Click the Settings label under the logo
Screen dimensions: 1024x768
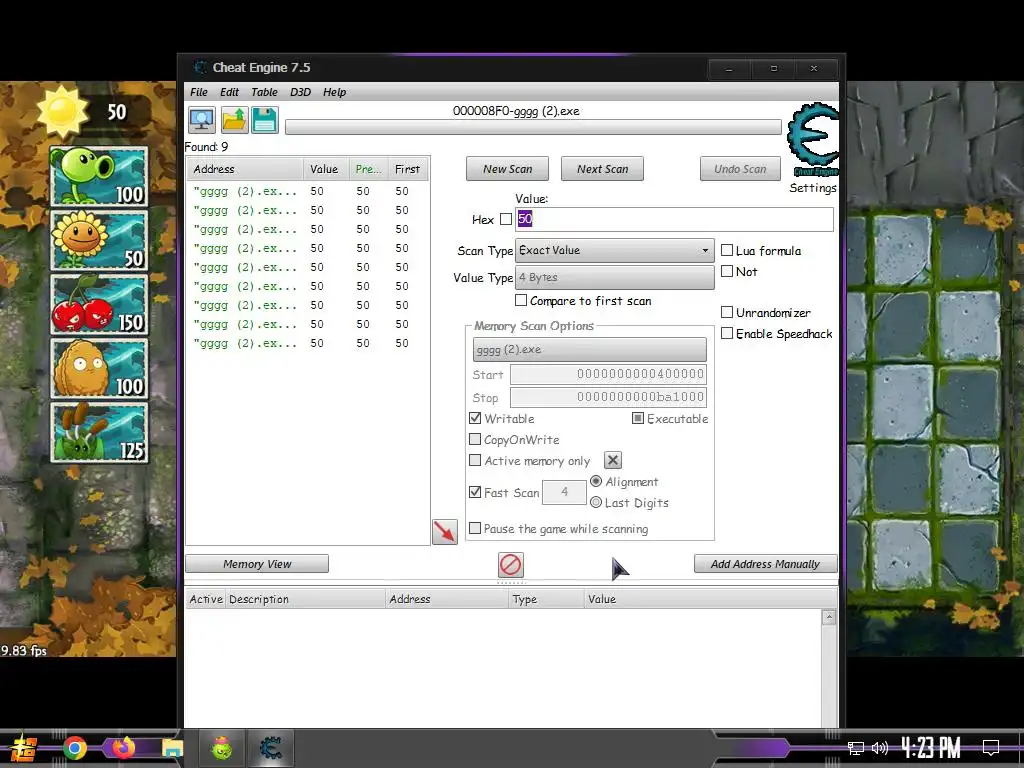pyautogui.click(x=812, y=187)
